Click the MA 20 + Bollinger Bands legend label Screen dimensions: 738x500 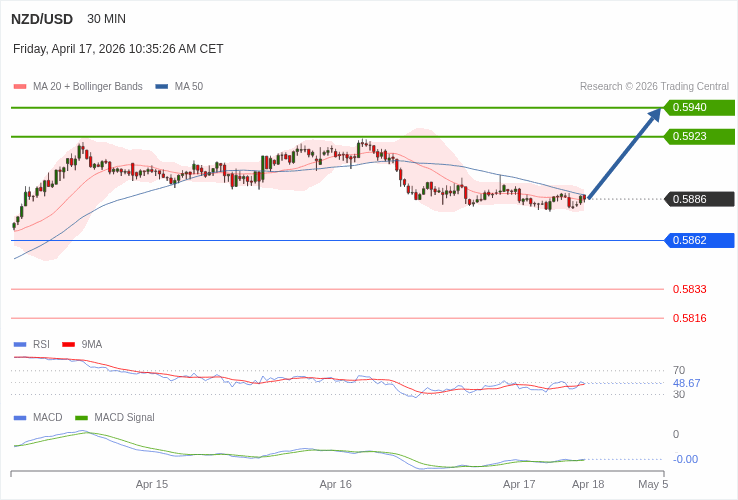click(88, 87)
